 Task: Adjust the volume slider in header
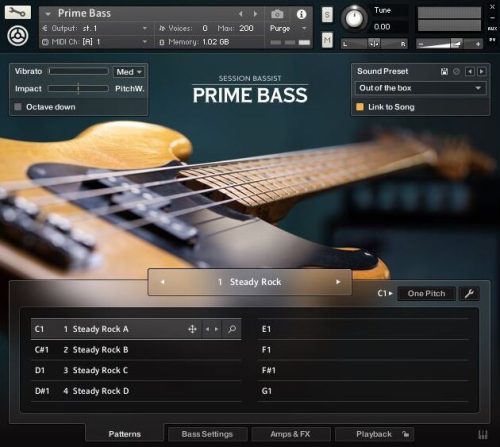[x=449, y=44]
